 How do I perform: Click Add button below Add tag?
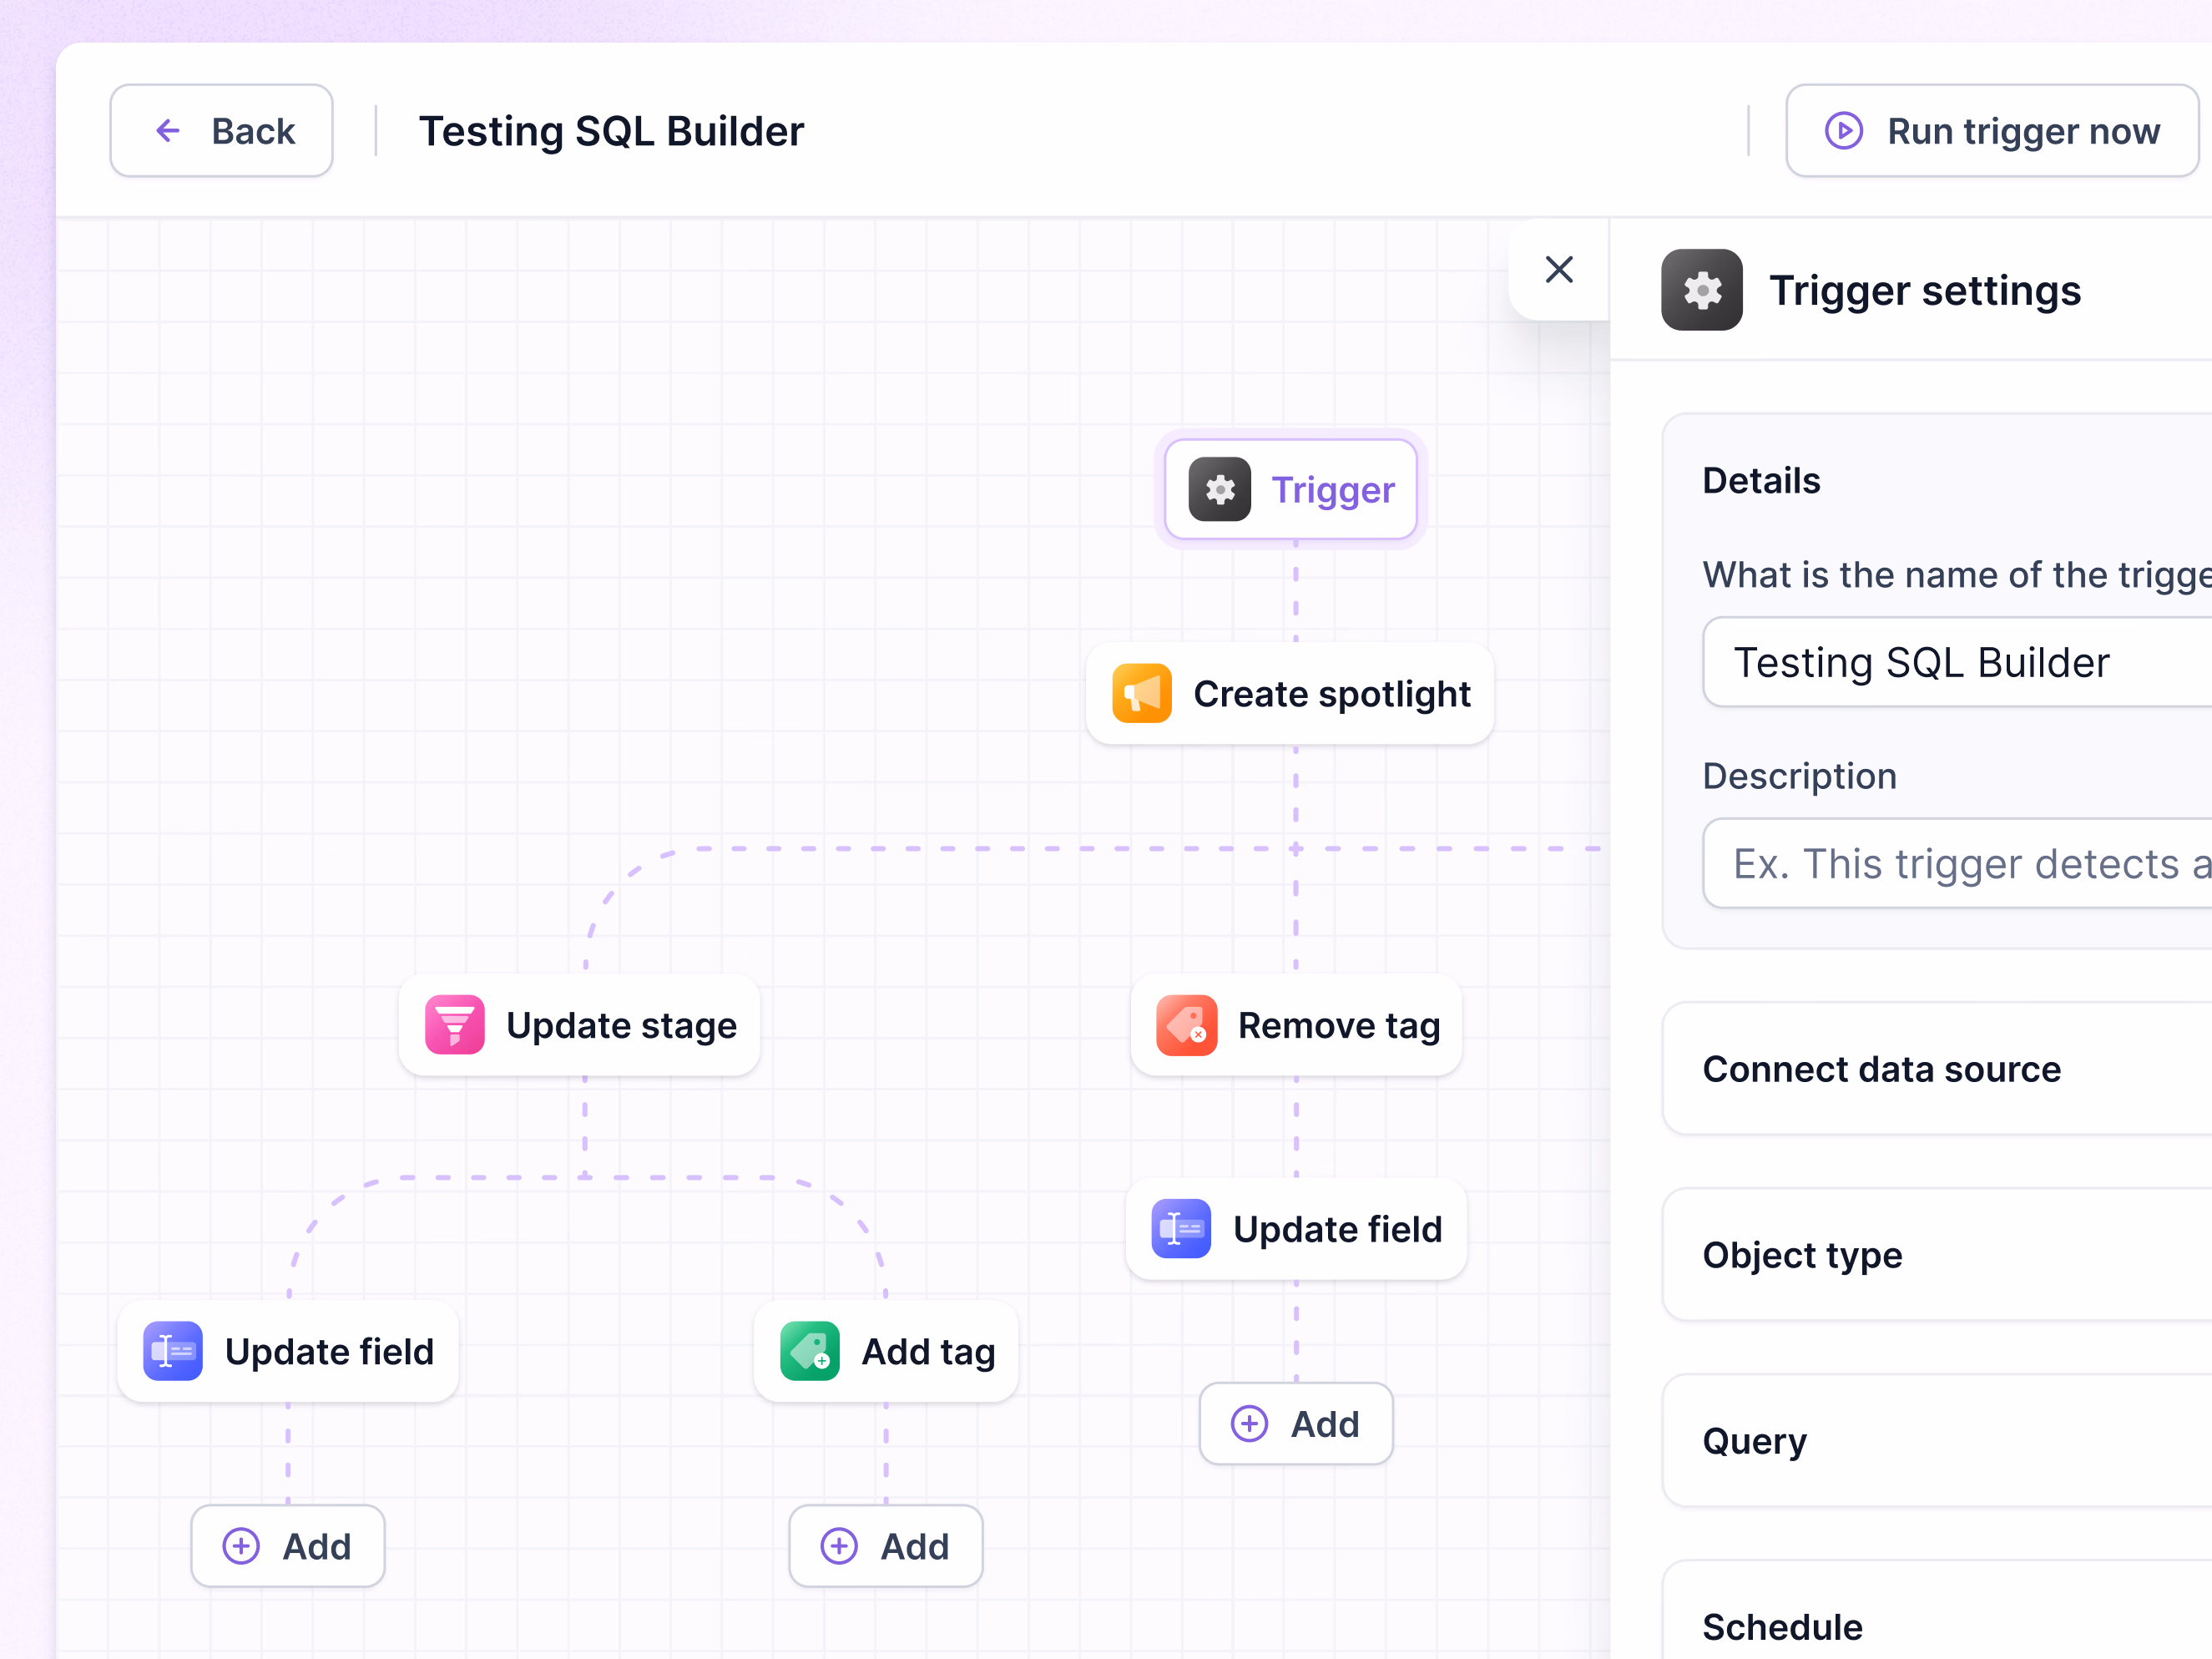tap(886, 1546)
